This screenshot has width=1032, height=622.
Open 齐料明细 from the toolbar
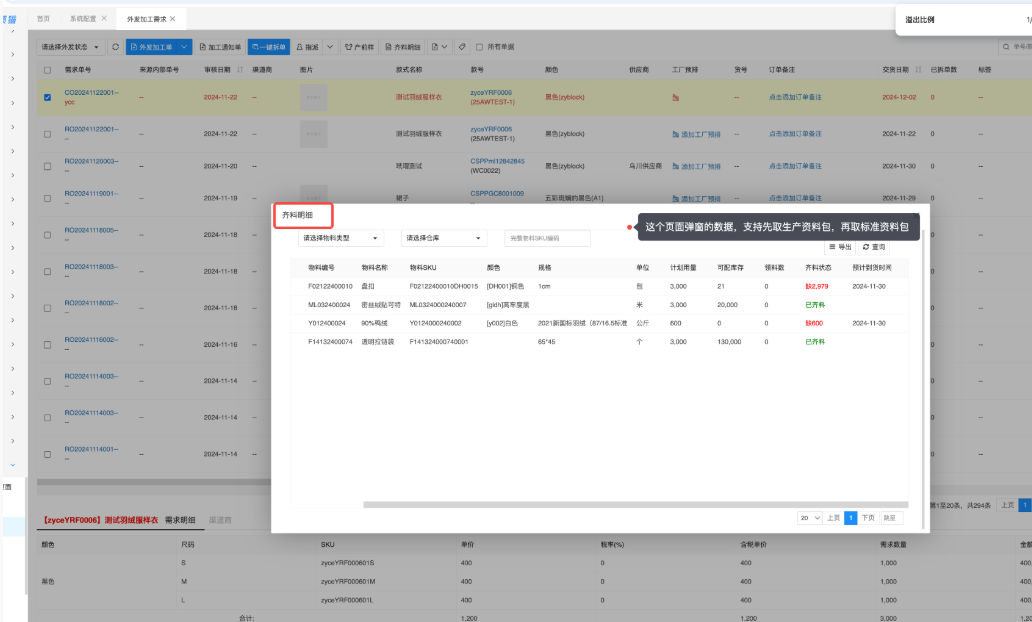click(x=404, y=47)
